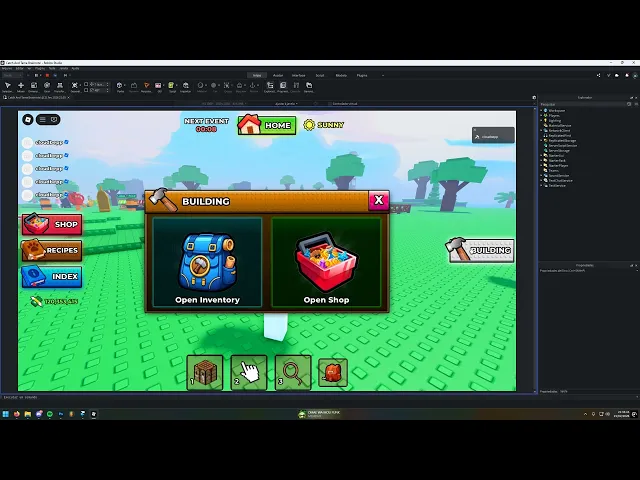Screen dimensions: 640x480
Task: Click the red stop playtest button
Action: click(x=47, y=75)
